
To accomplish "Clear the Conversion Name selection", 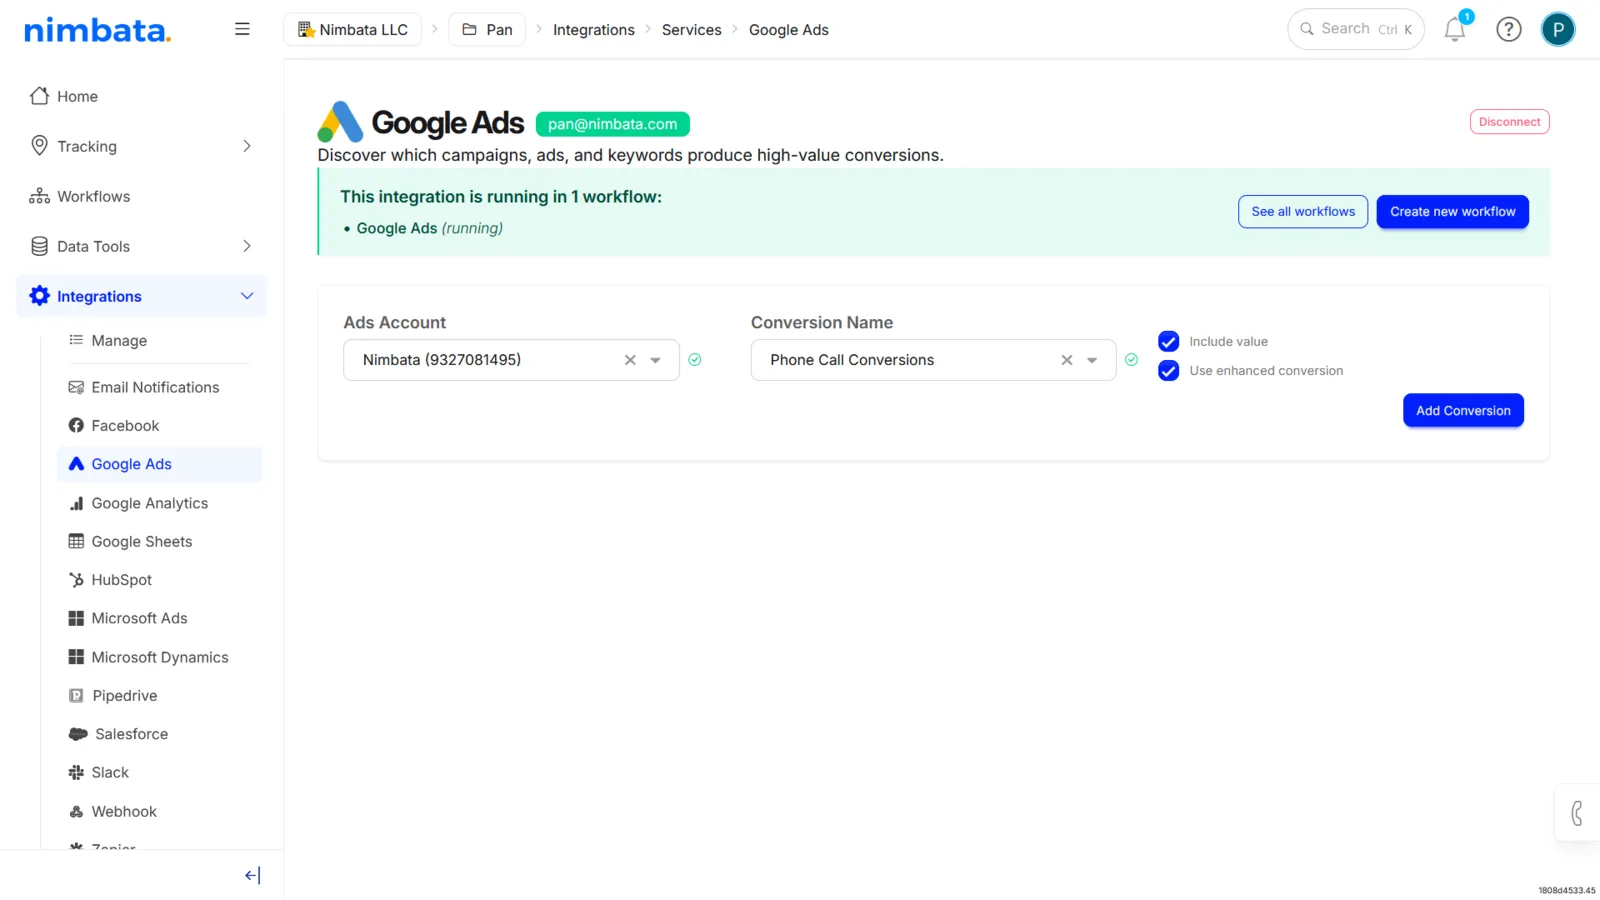I will pos(1067,360).
